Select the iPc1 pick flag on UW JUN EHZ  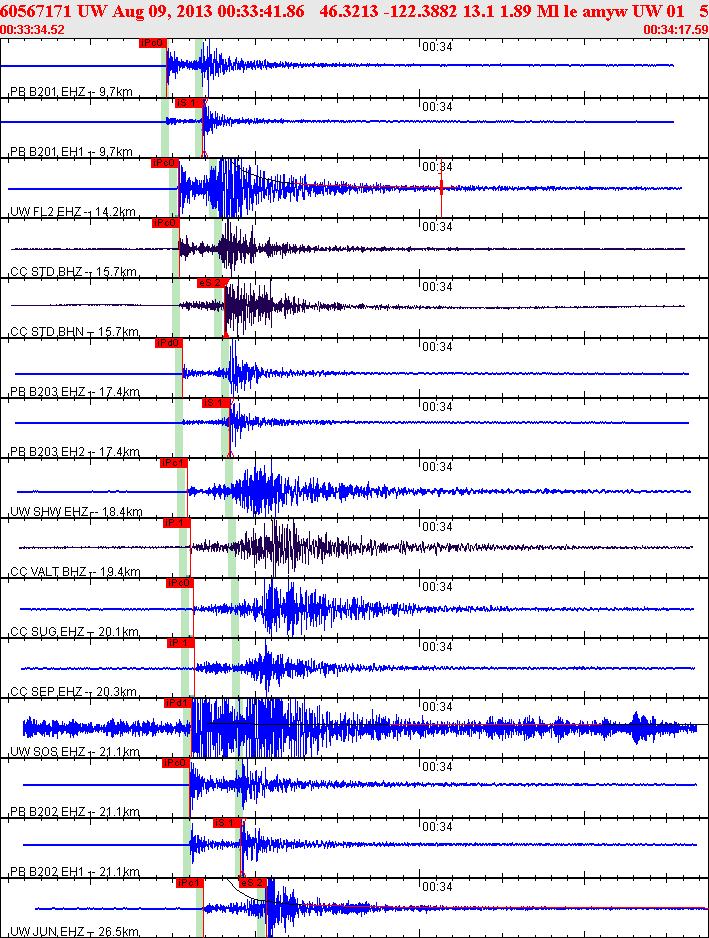point(190,883)
